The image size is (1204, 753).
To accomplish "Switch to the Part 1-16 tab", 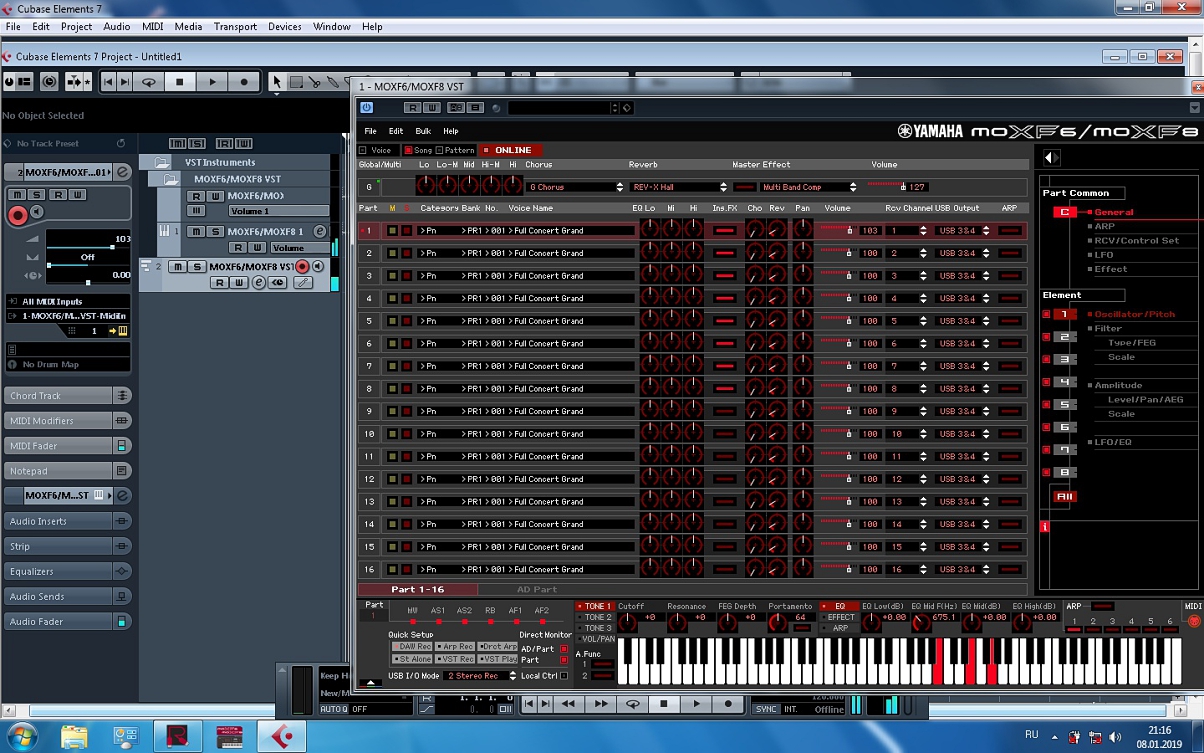I will click(x=417, y=590).
